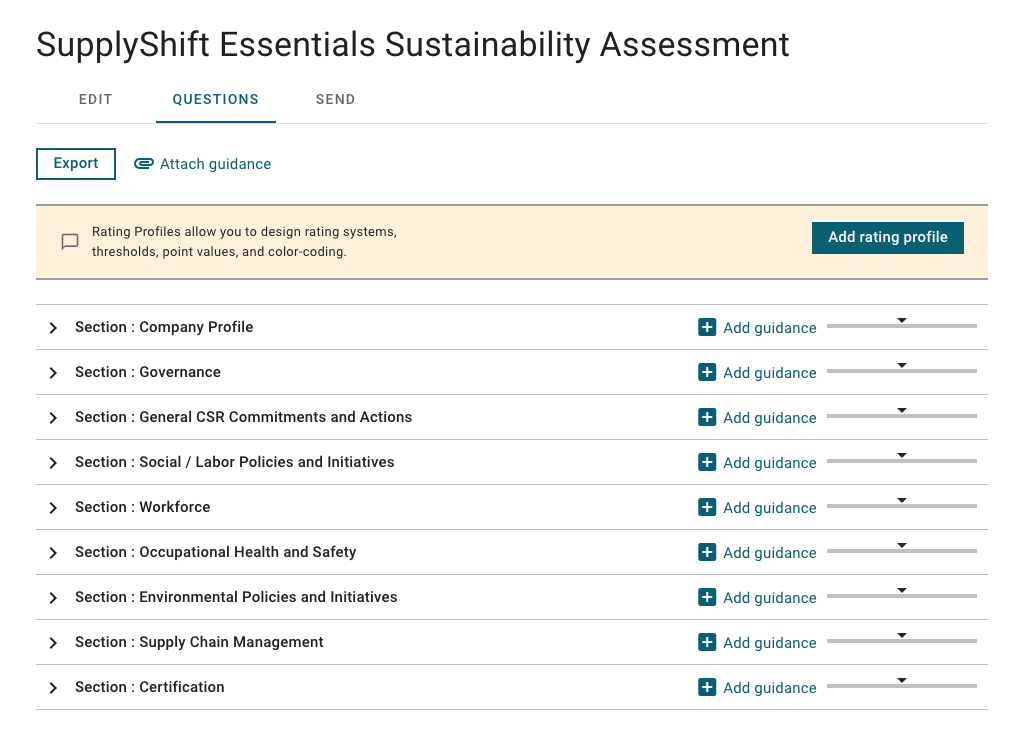The image size is (1034, 744).
Task: Click the SupplyShift Essentials Sustainability Assessment heading
Action: (413, 45)
